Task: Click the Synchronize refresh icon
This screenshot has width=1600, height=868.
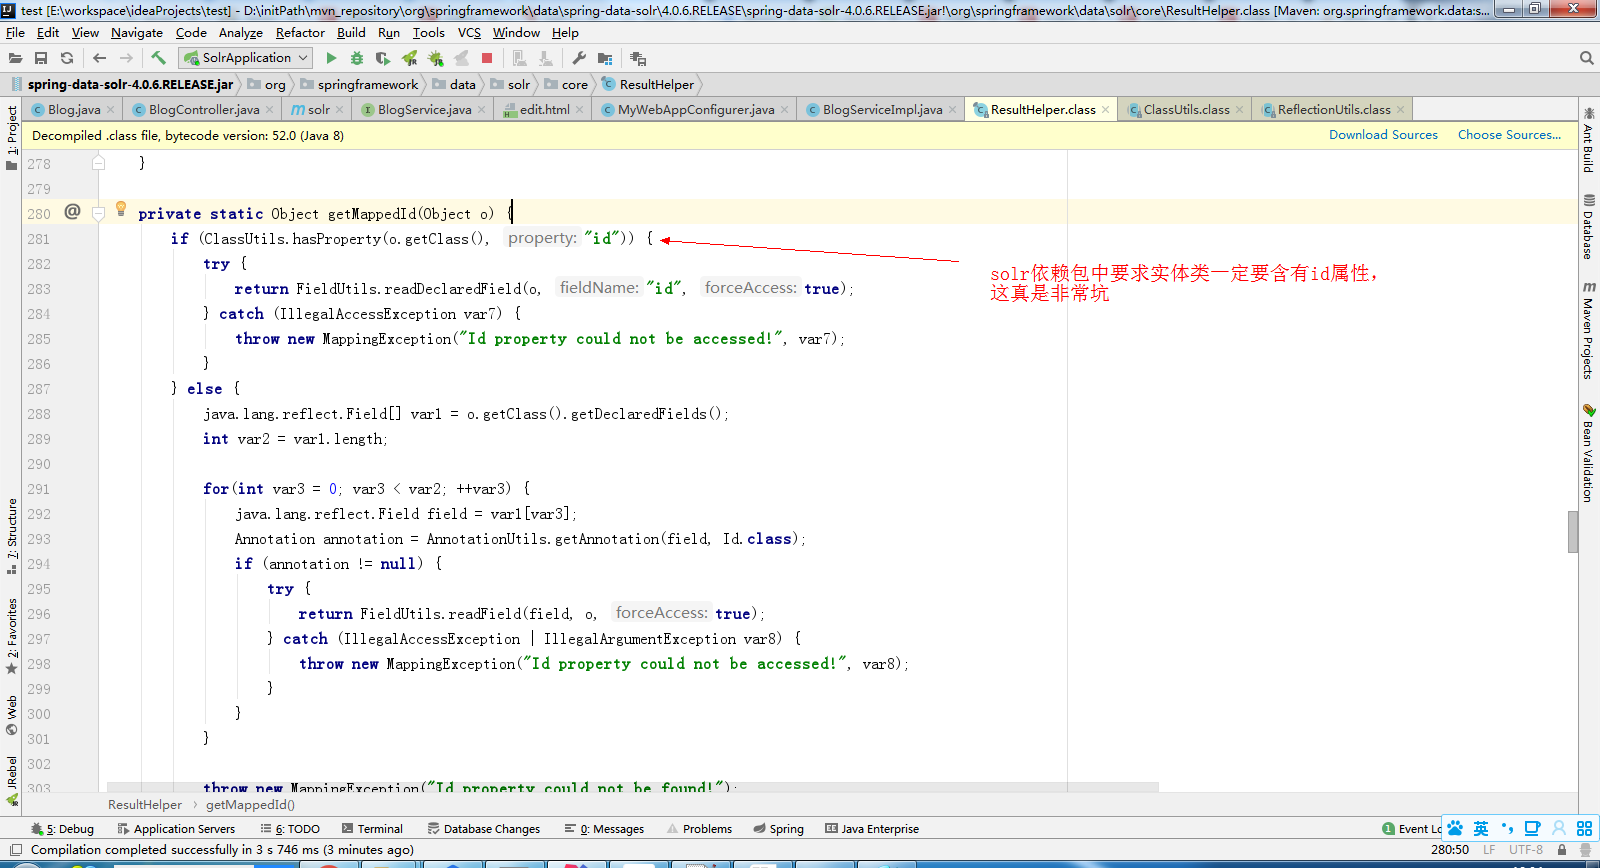Action: [67, 58]
